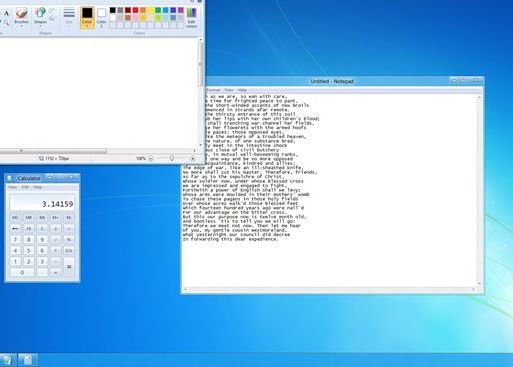Click Notepad's horizontal scrollbar right arrow
Screen dimensions: 513x367
[x=473, y=289]
